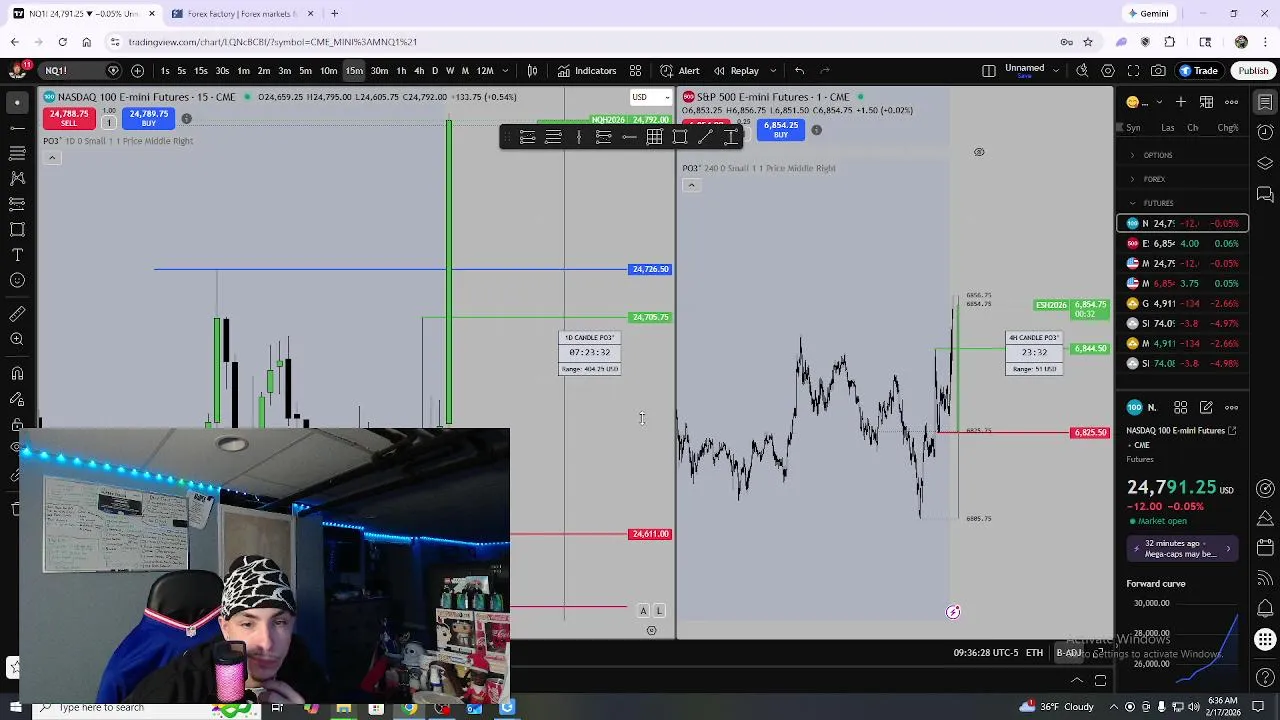Select the measure ruler tool
Viewport: 1280px width, 720px height.
pyautogui.click(x=17, y=314)
